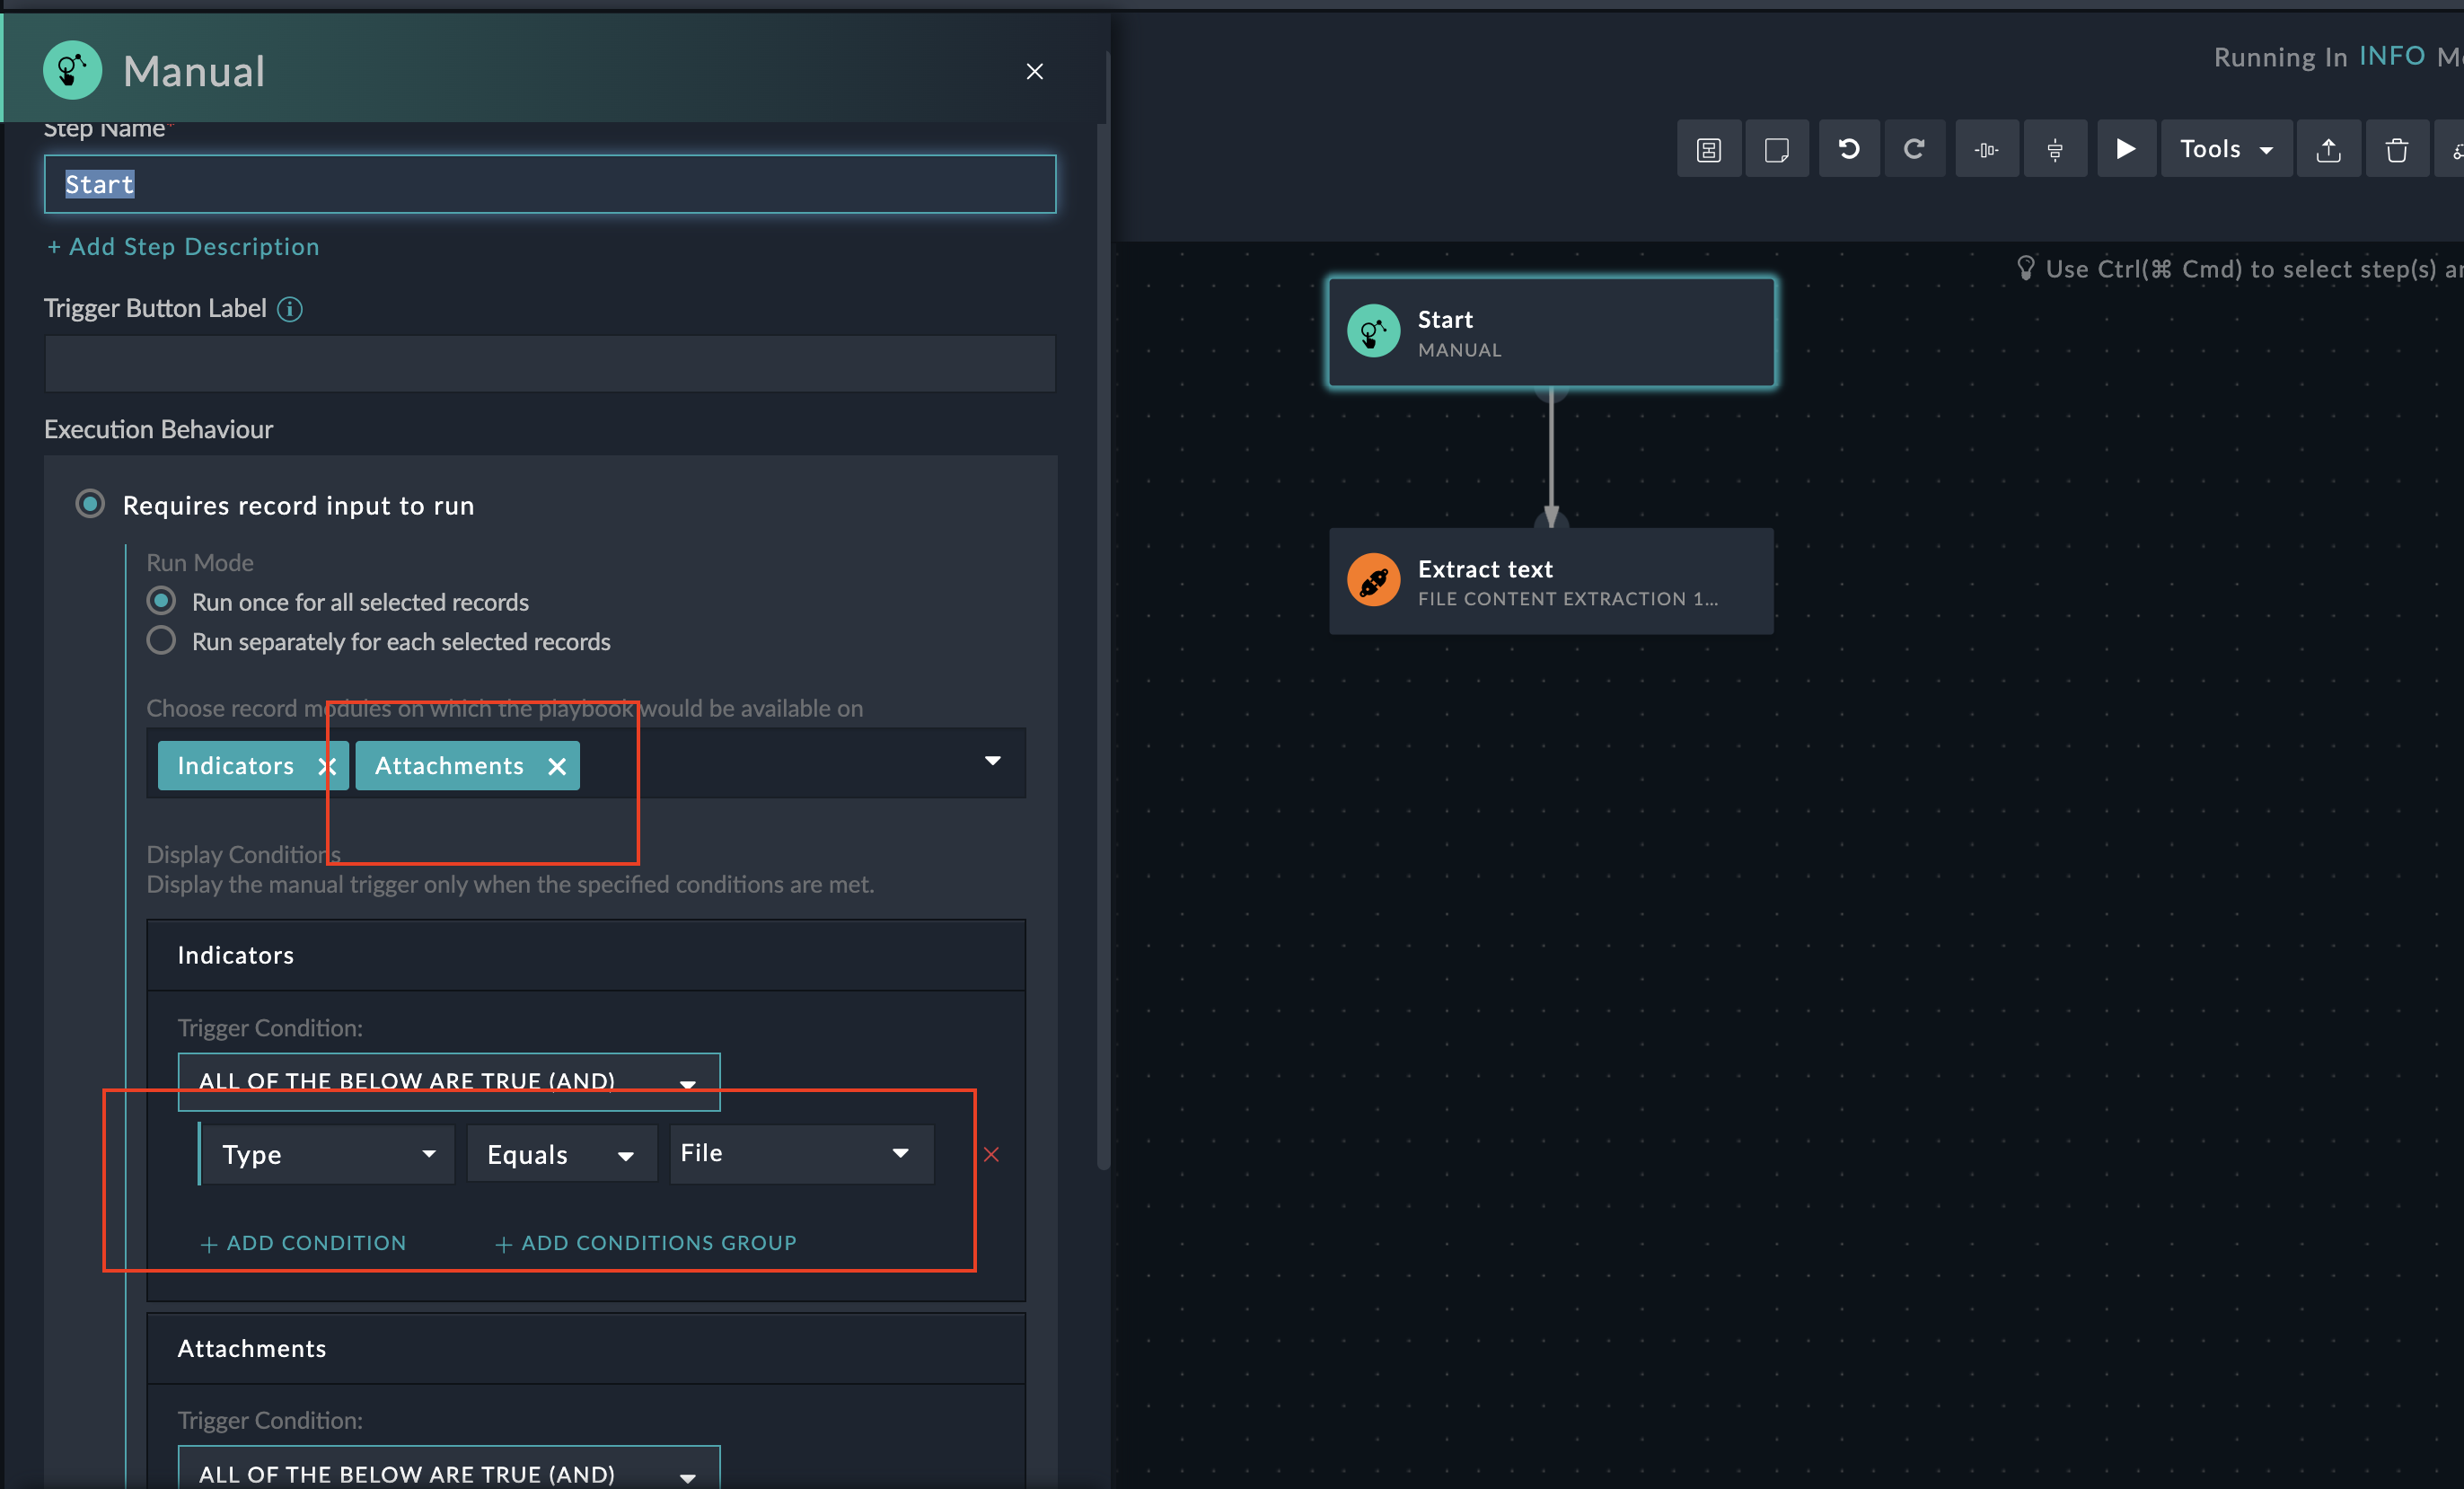
Task: Click the trash delete icon
Action: pyautogui.click(x=2396, y=150)
